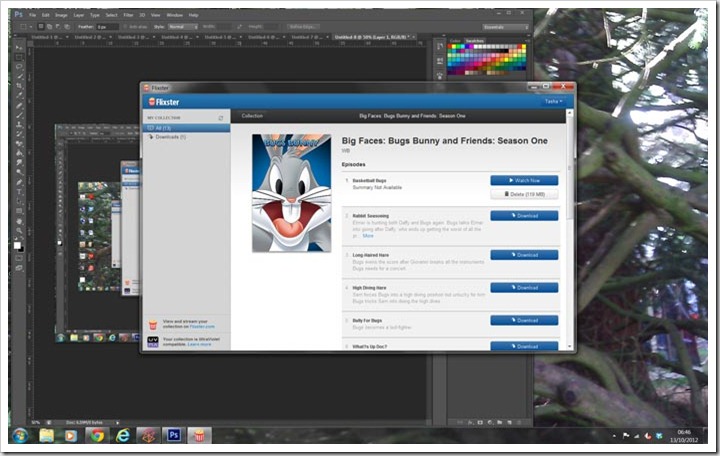
Task: Click the Refine Edge button
Action: point(304,27)
